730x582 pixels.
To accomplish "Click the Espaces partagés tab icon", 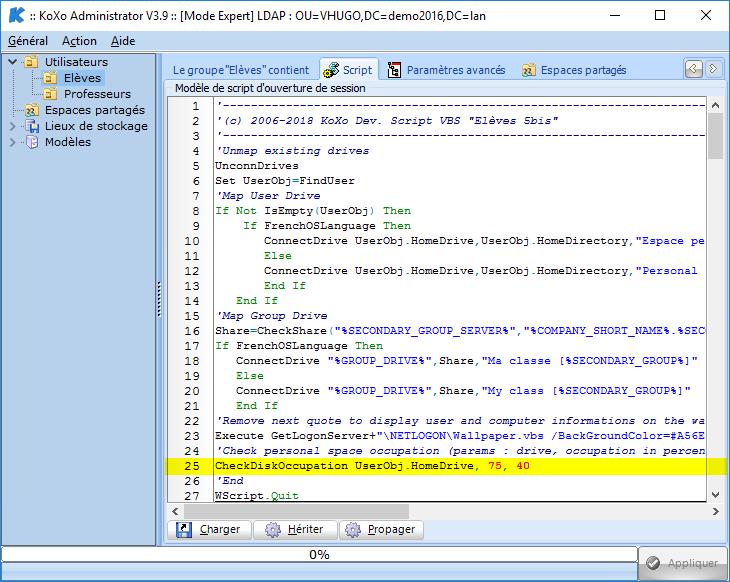I will pos(528,70).
